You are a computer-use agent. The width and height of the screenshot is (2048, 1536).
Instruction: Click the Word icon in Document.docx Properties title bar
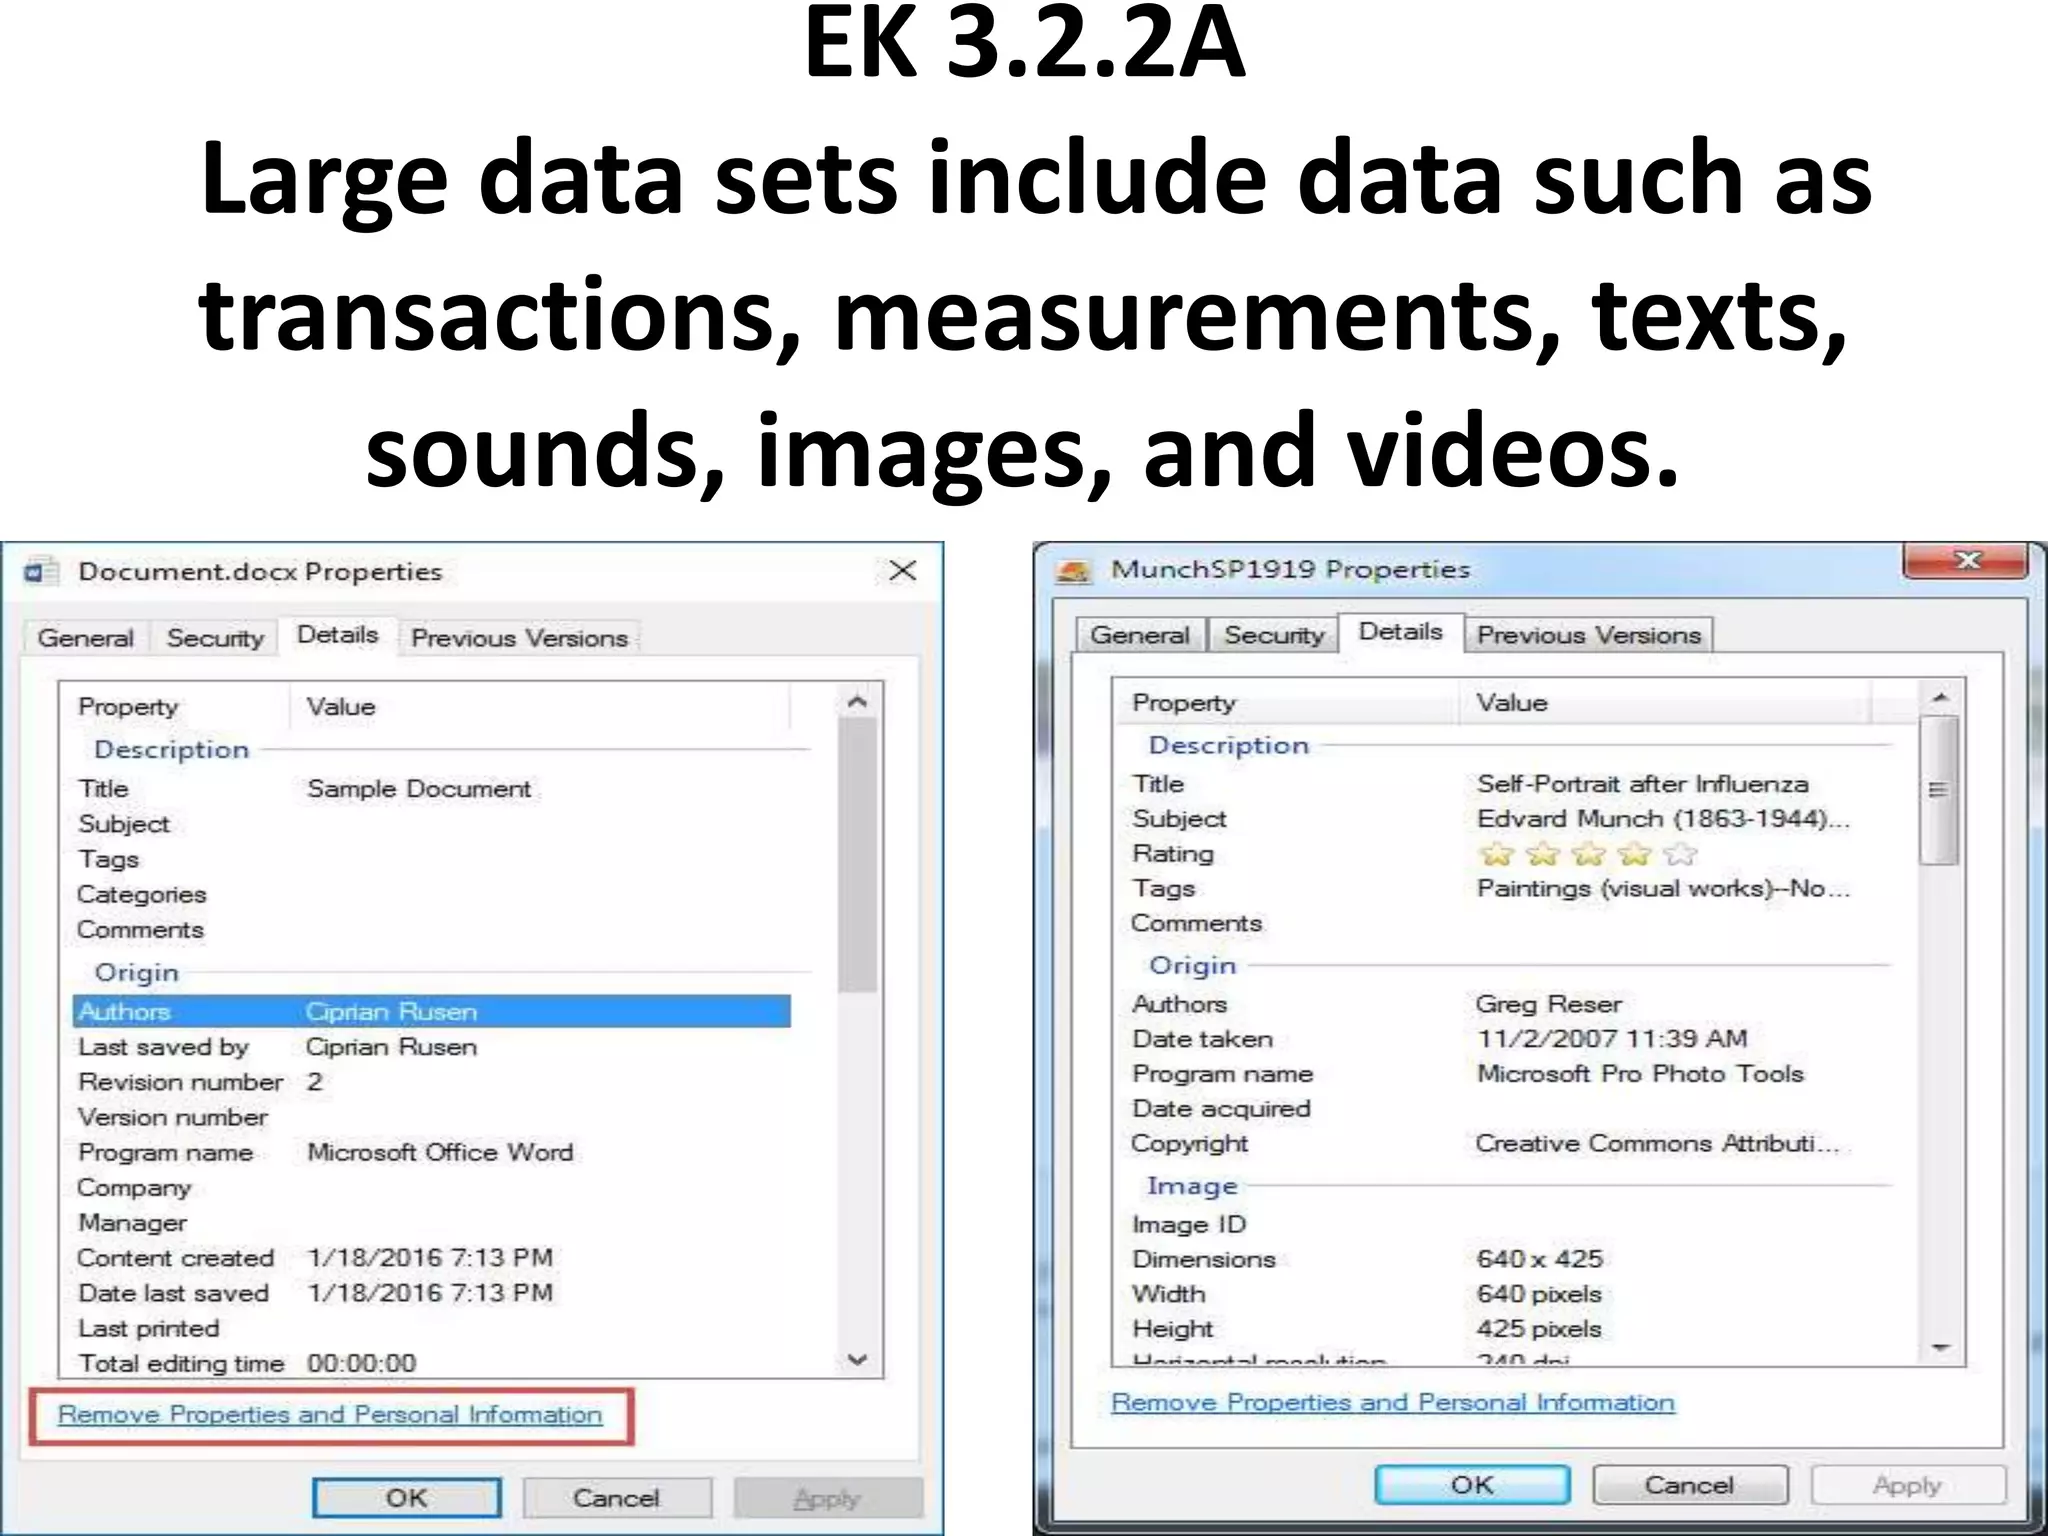pos(40,571)
